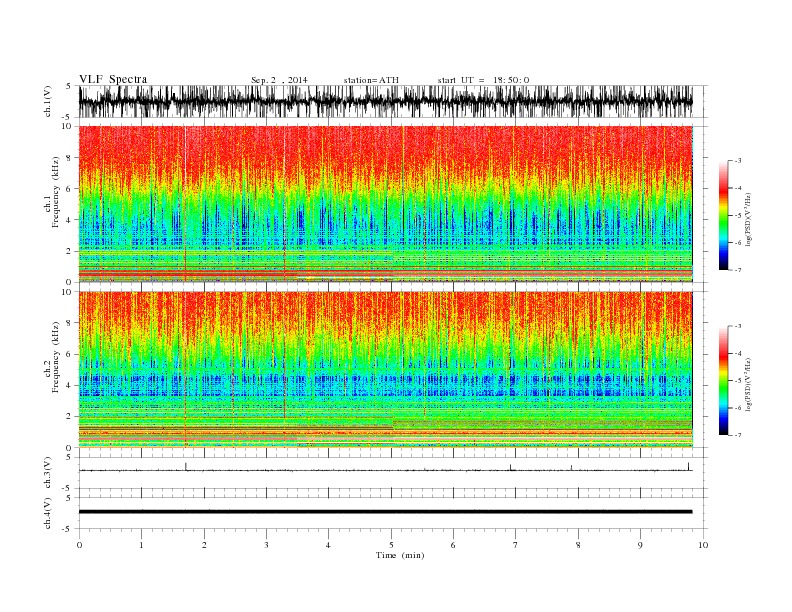Click the 'ch.1(V)' waveform axis label

pos(48,101)
